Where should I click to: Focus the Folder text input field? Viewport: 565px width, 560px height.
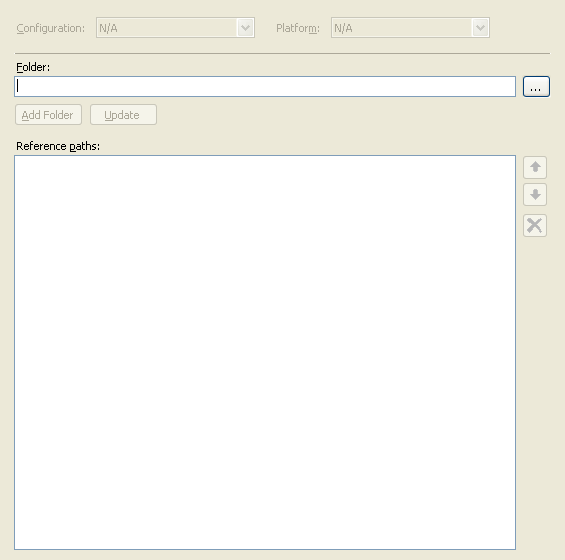tap(265, 86)
